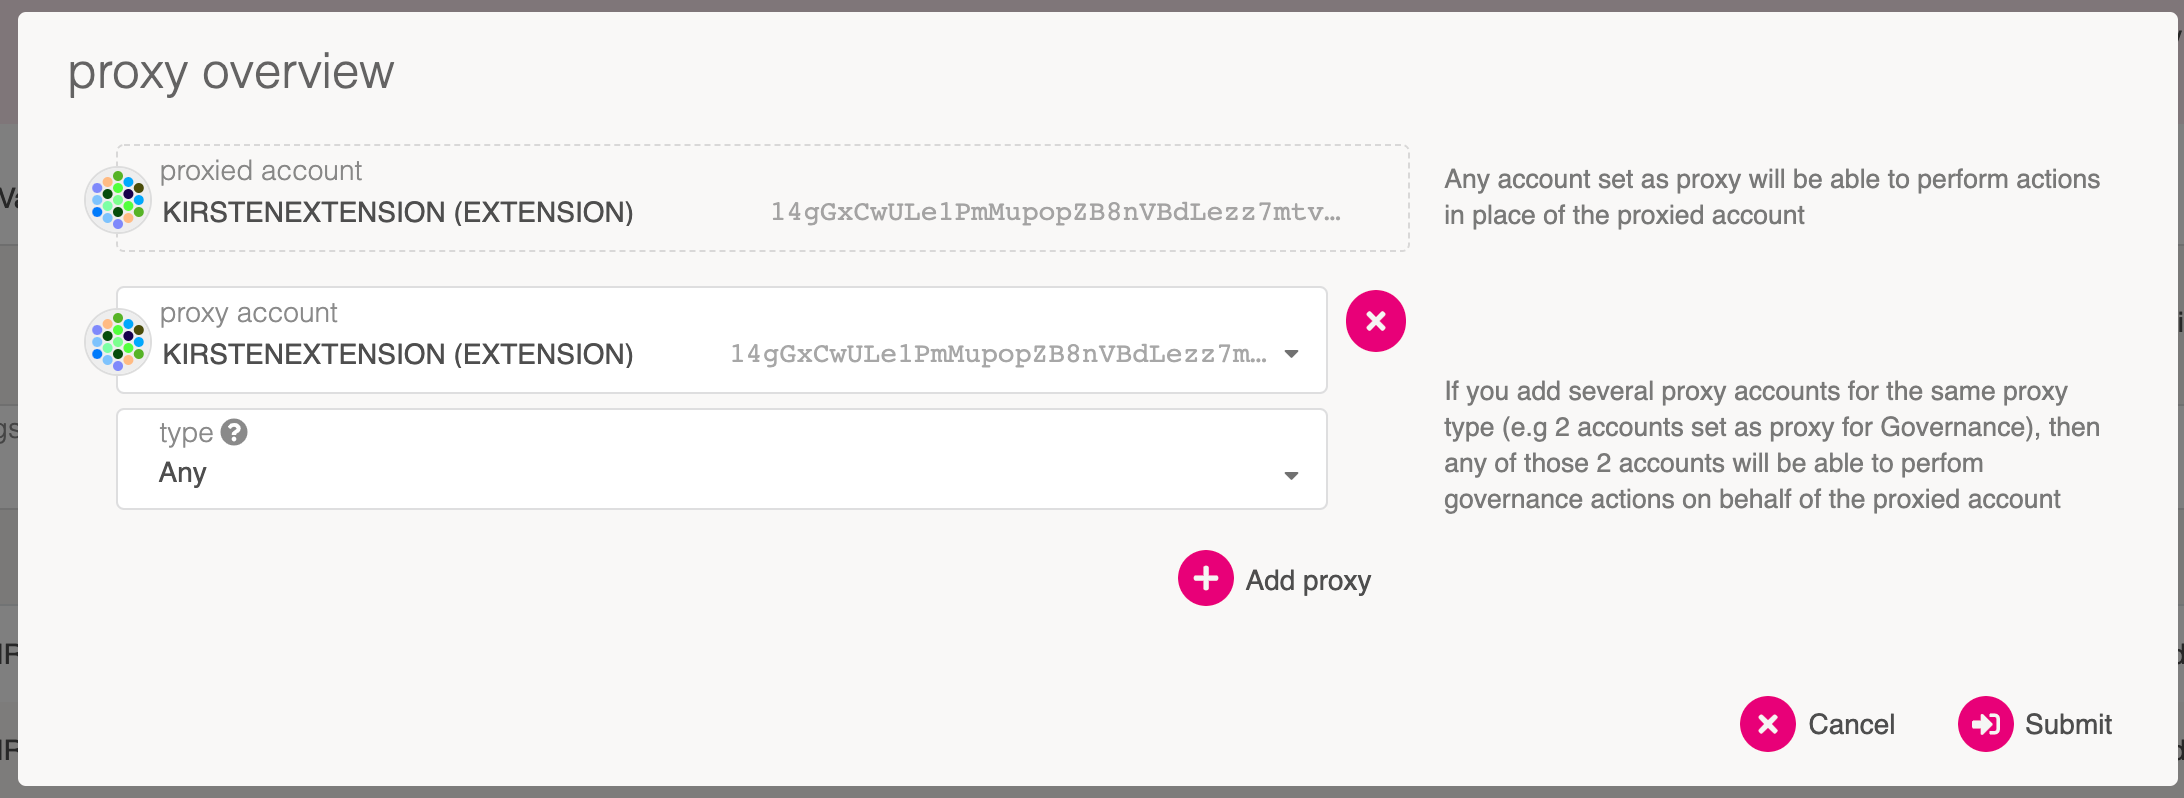The height and width of the screenshot is (798, 2184).
Task: Click the Submit arrow icon
Action: [x=1985, y=724]
